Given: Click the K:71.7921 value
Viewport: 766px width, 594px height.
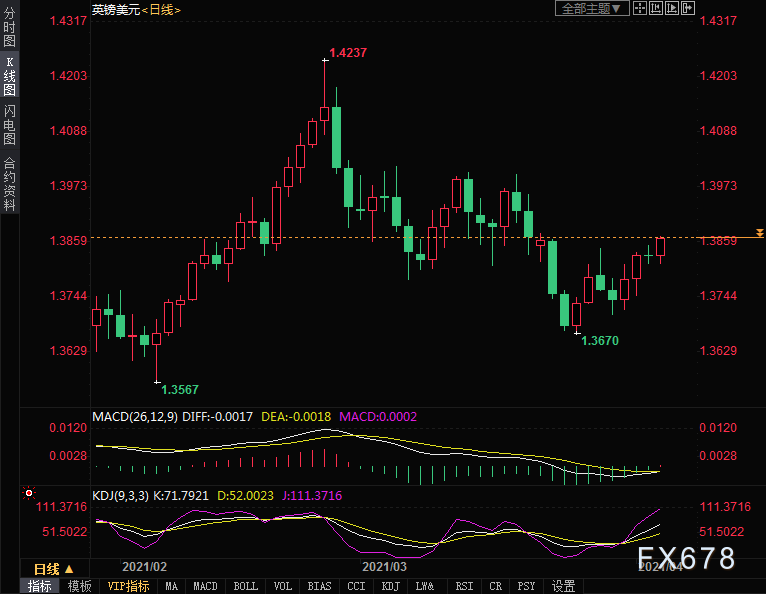Looking at the screenshot, I should (181, 496).
